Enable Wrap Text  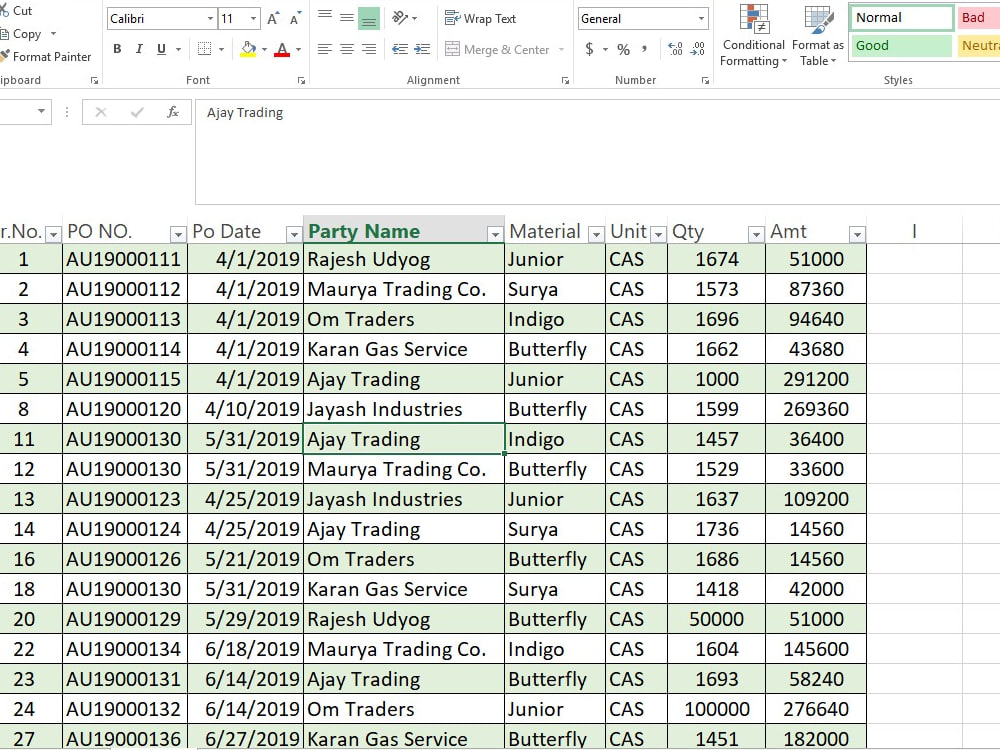[x=480, y=18]
